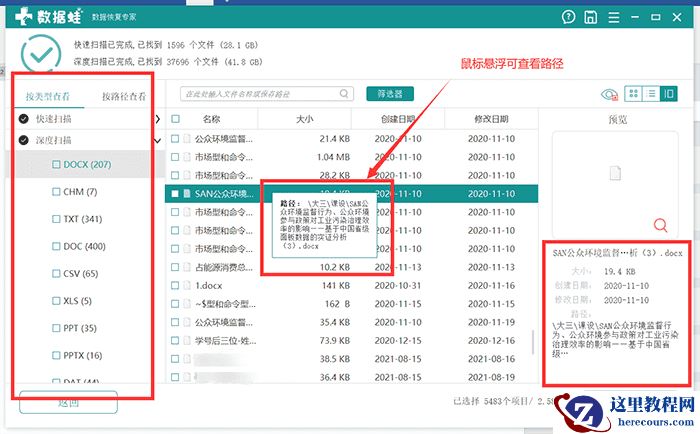Screen dimensions: 700x434
Task: Toggle the eye preview icon
Action: 609,94
